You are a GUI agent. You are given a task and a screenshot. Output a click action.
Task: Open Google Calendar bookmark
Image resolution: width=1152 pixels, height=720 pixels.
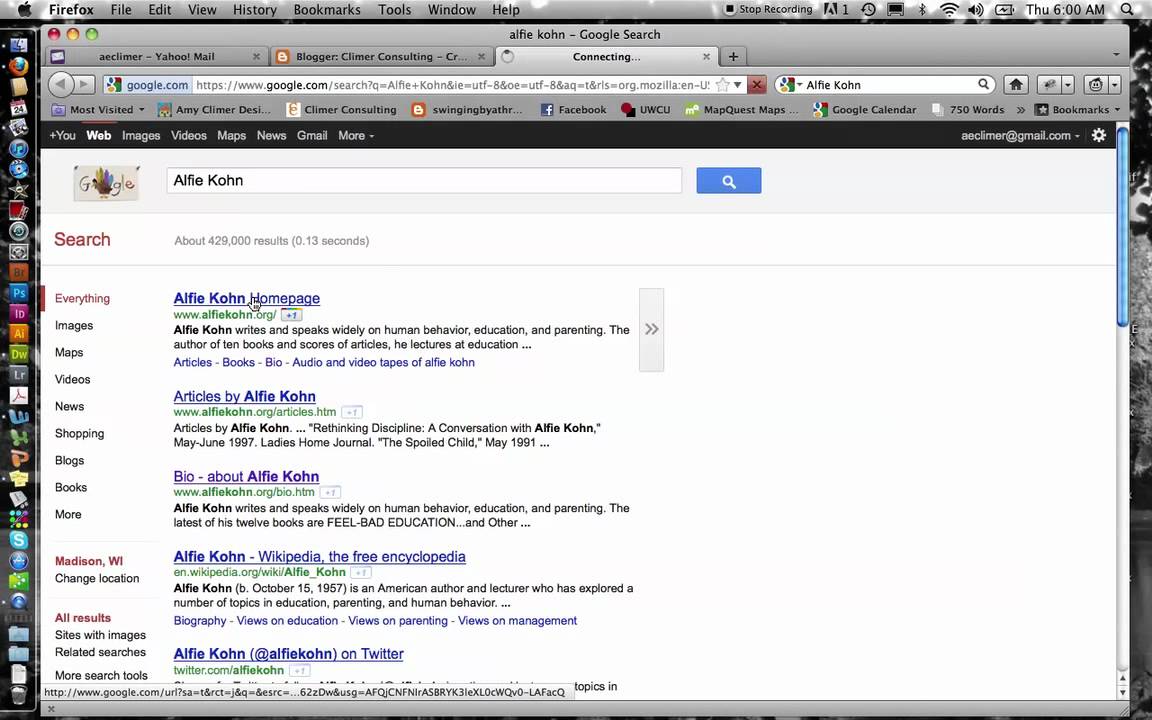click(865, 109)
